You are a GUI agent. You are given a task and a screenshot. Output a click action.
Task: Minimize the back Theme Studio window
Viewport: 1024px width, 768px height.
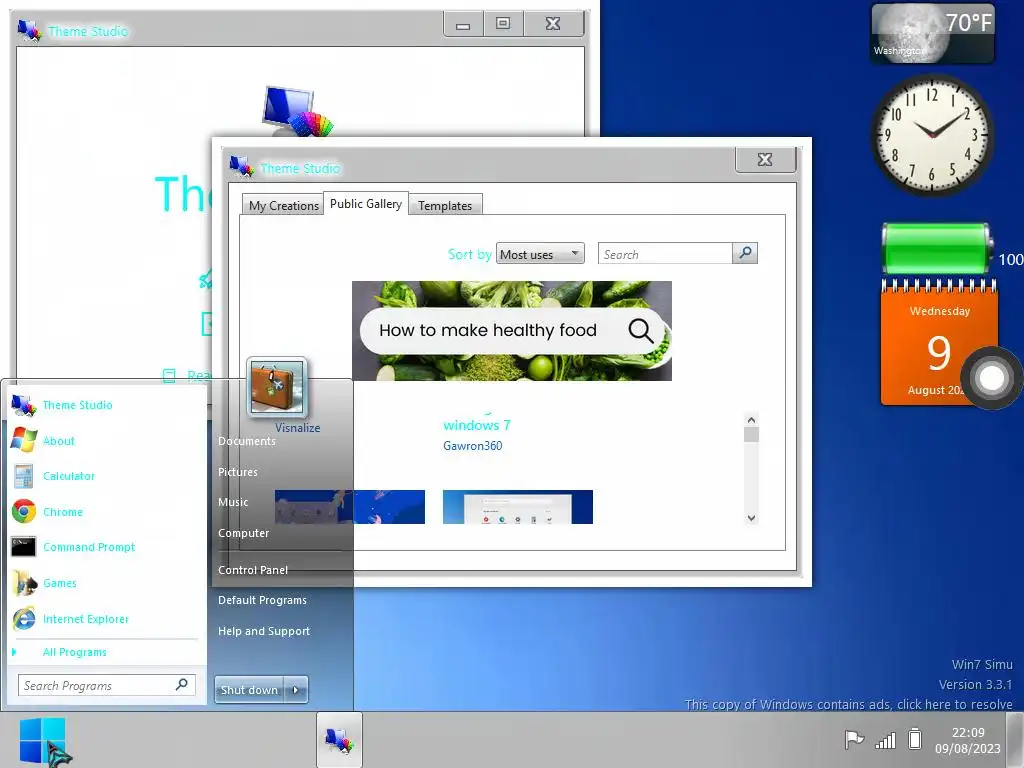click(x=463, y=25)
